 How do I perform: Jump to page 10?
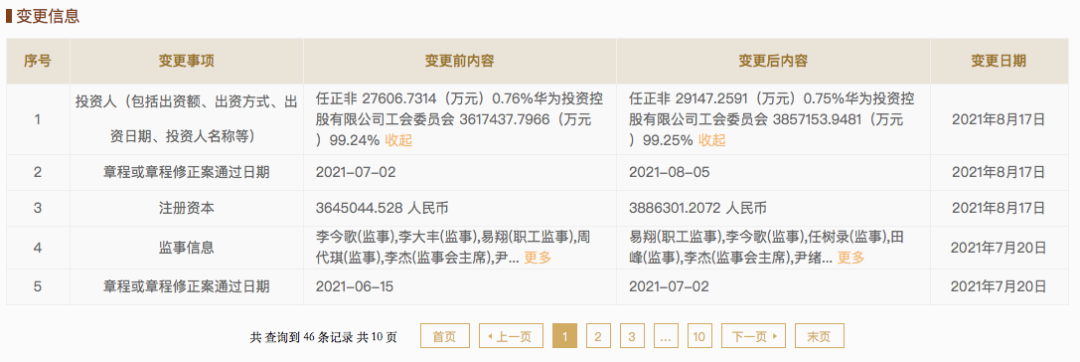pos(699,336)
